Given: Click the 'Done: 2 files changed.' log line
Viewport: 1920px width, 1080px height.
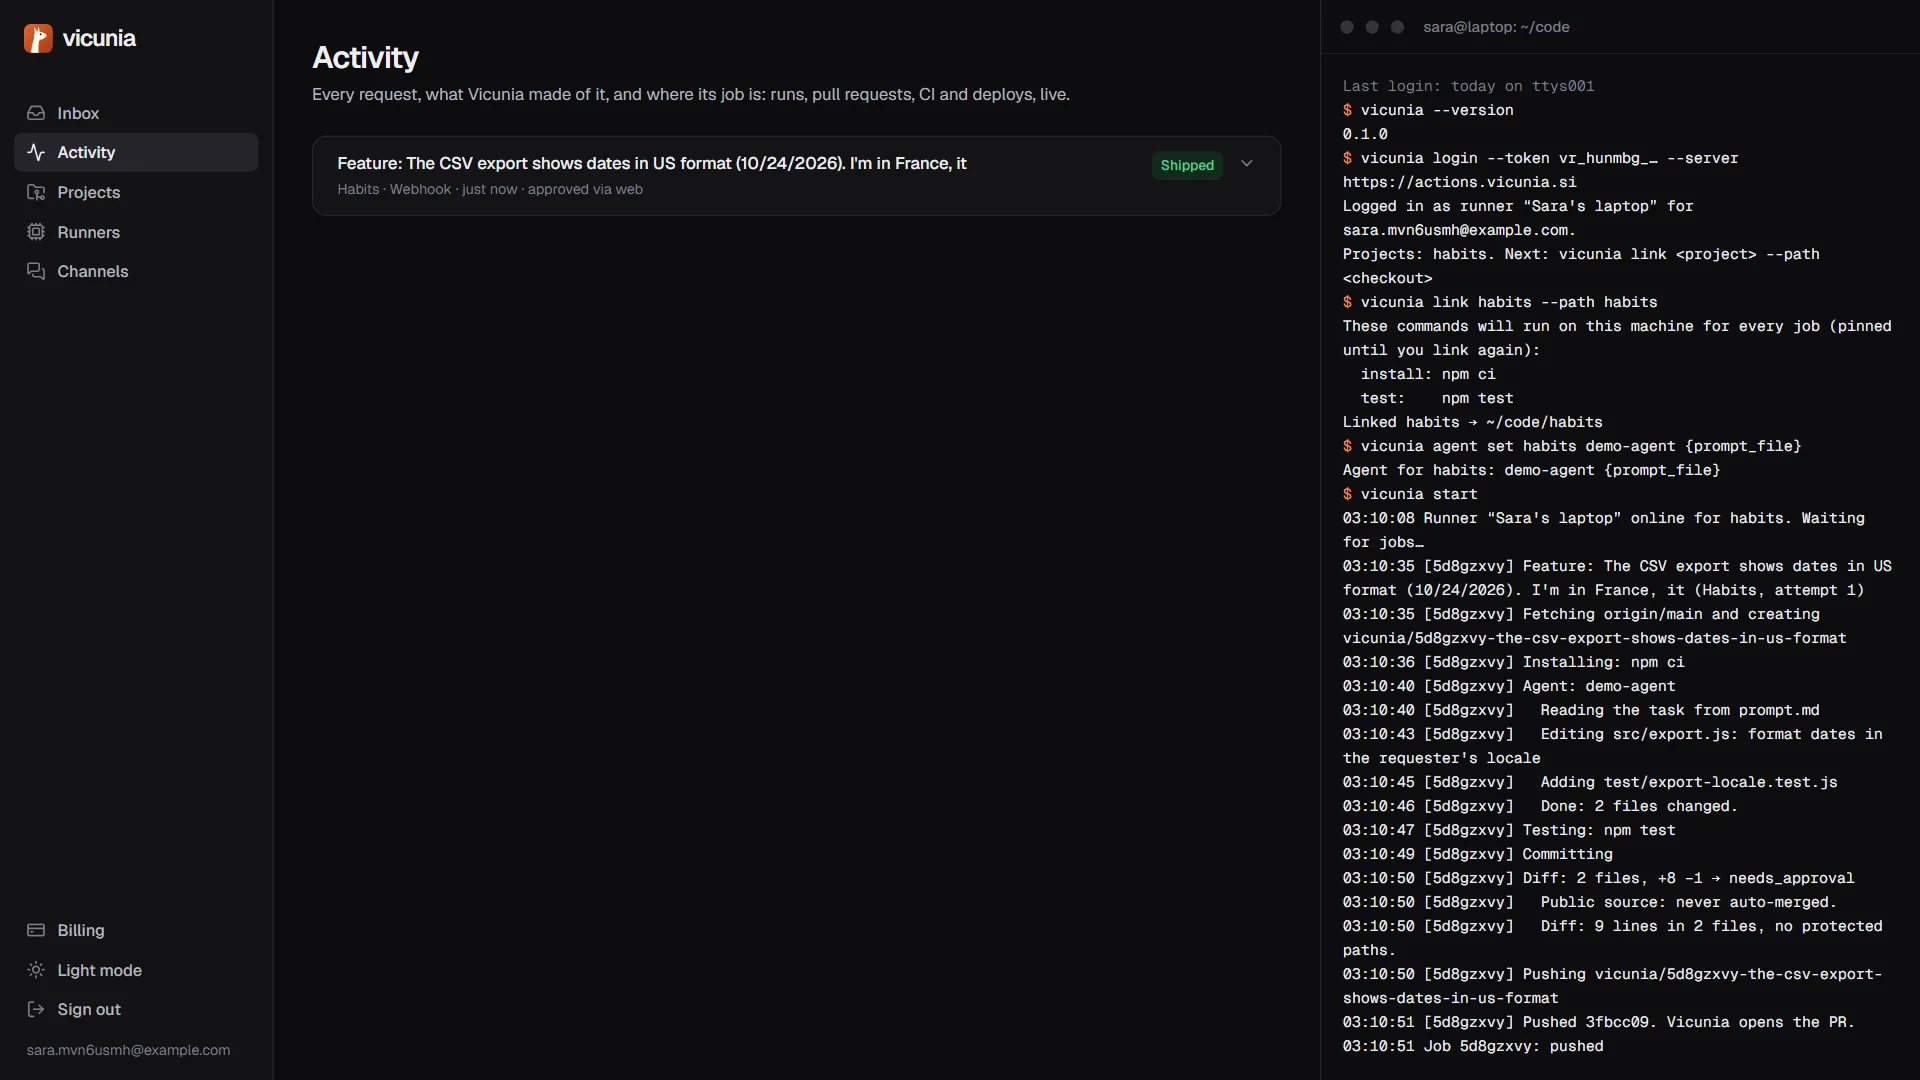Looking at the screenshot, I should 1540,806.
